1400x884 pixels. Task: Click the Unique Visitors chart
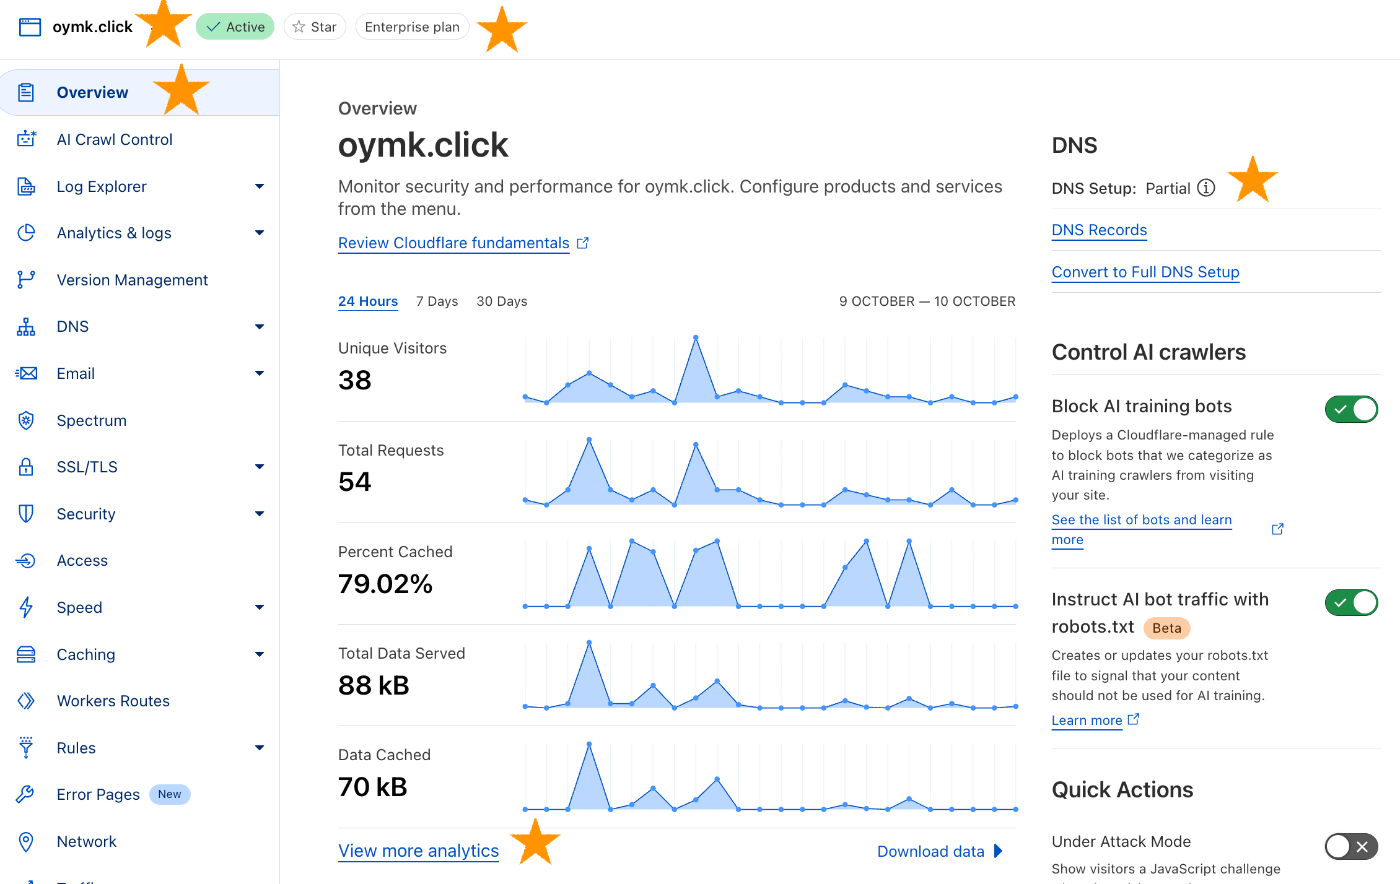pos(770,370)
